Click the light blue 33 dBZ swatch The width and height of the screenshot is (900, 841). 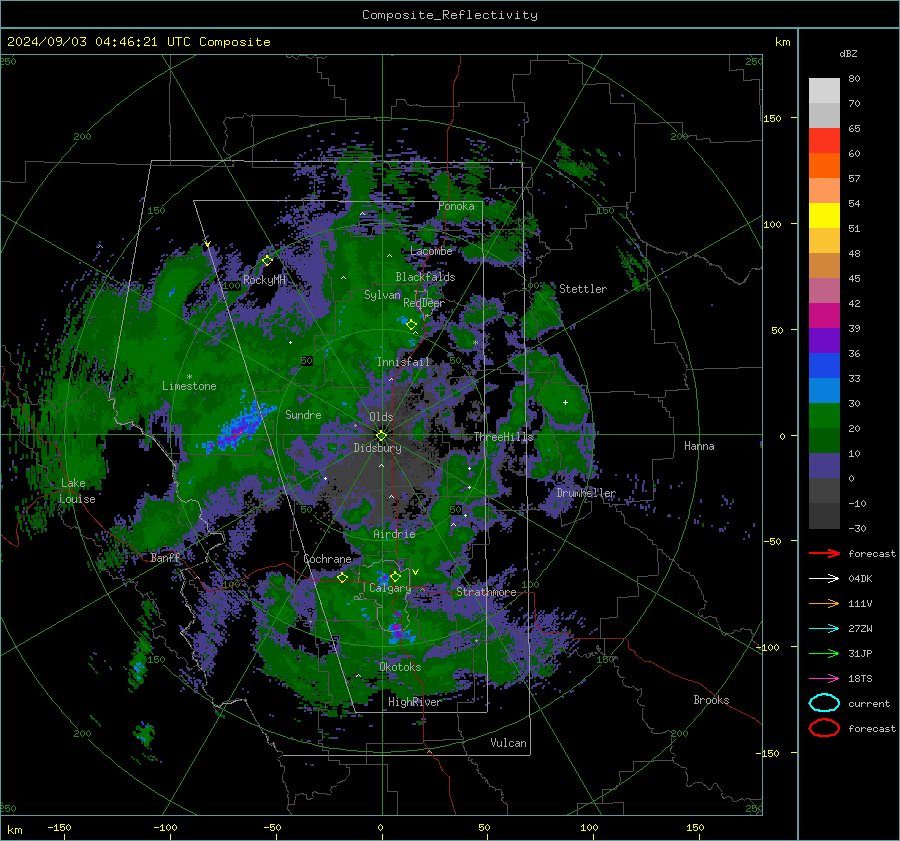tap(824, 390)
